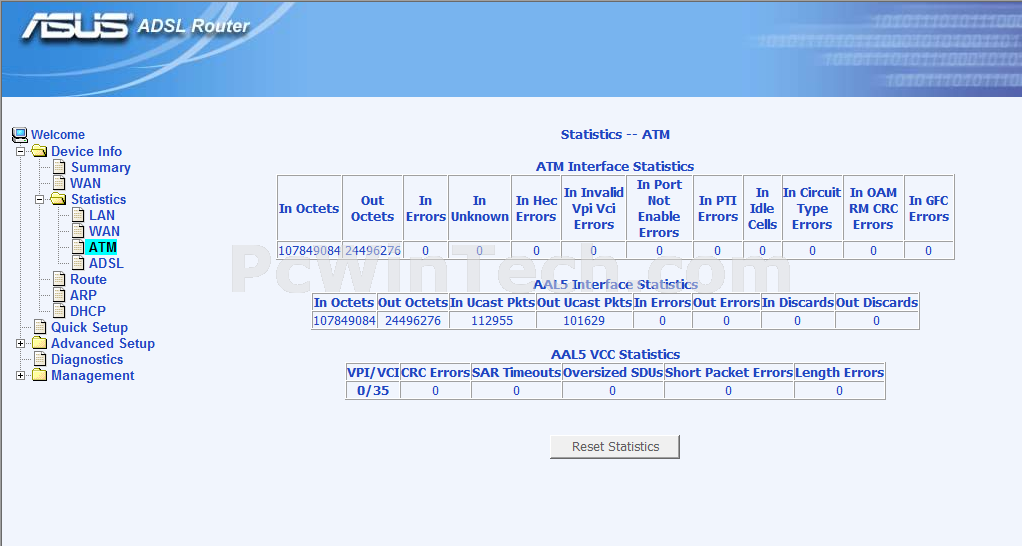Open Quick Setup
This screenshot has height=546, width=1022.
[x=89, y=328]
